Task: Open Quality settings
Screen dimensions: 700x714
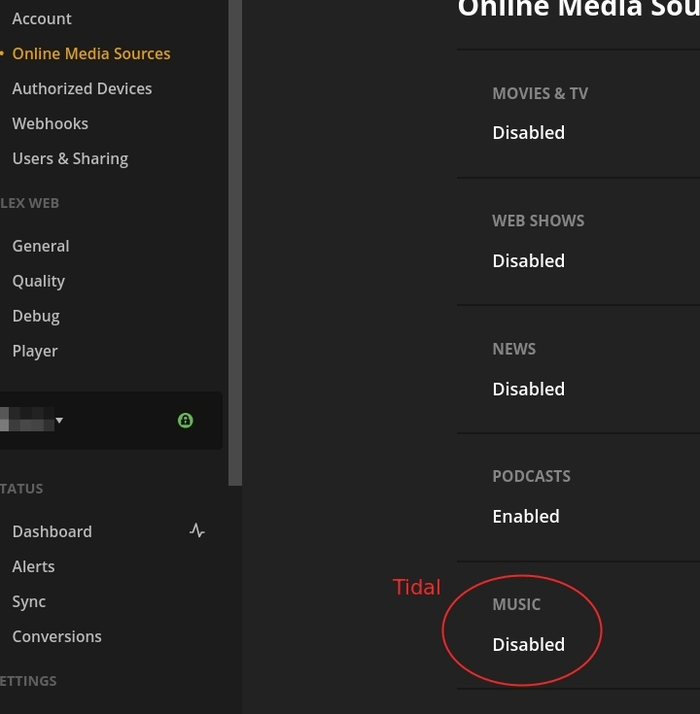Action: (38, 281)
